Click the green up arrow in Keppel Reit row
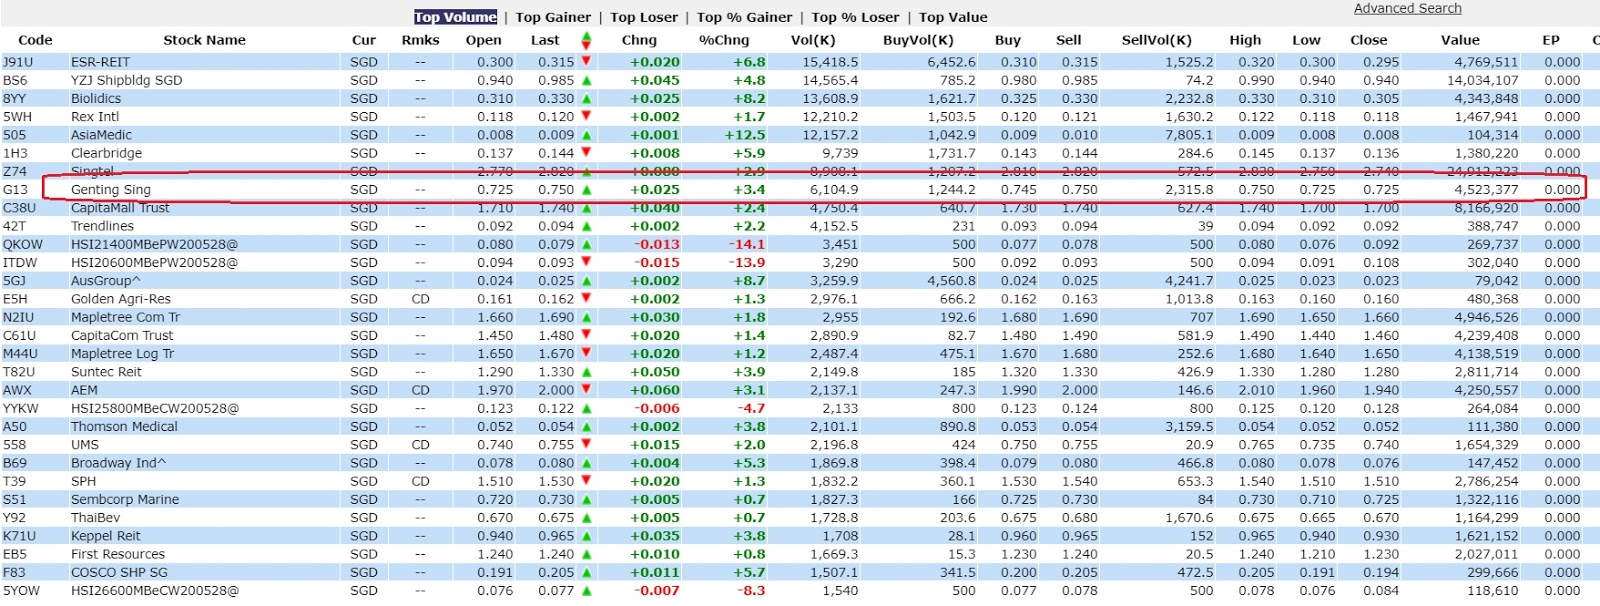Viewport: 1600px width, 606px height. tap(586, 536)
